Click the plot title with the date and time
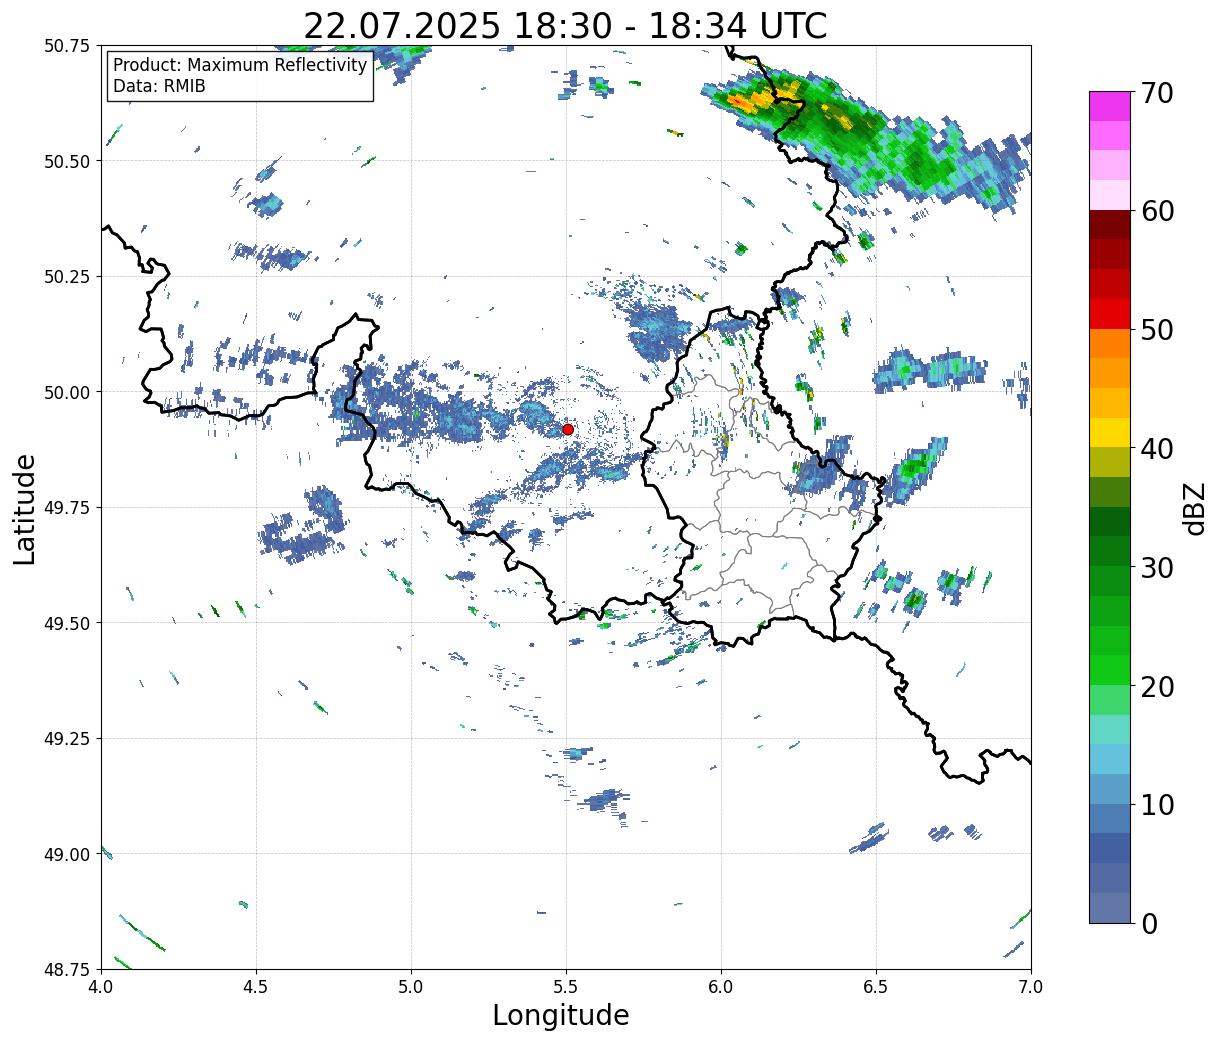This screenshot has height=1040, width=1219. pyautogui.click(x=565, y=26)
